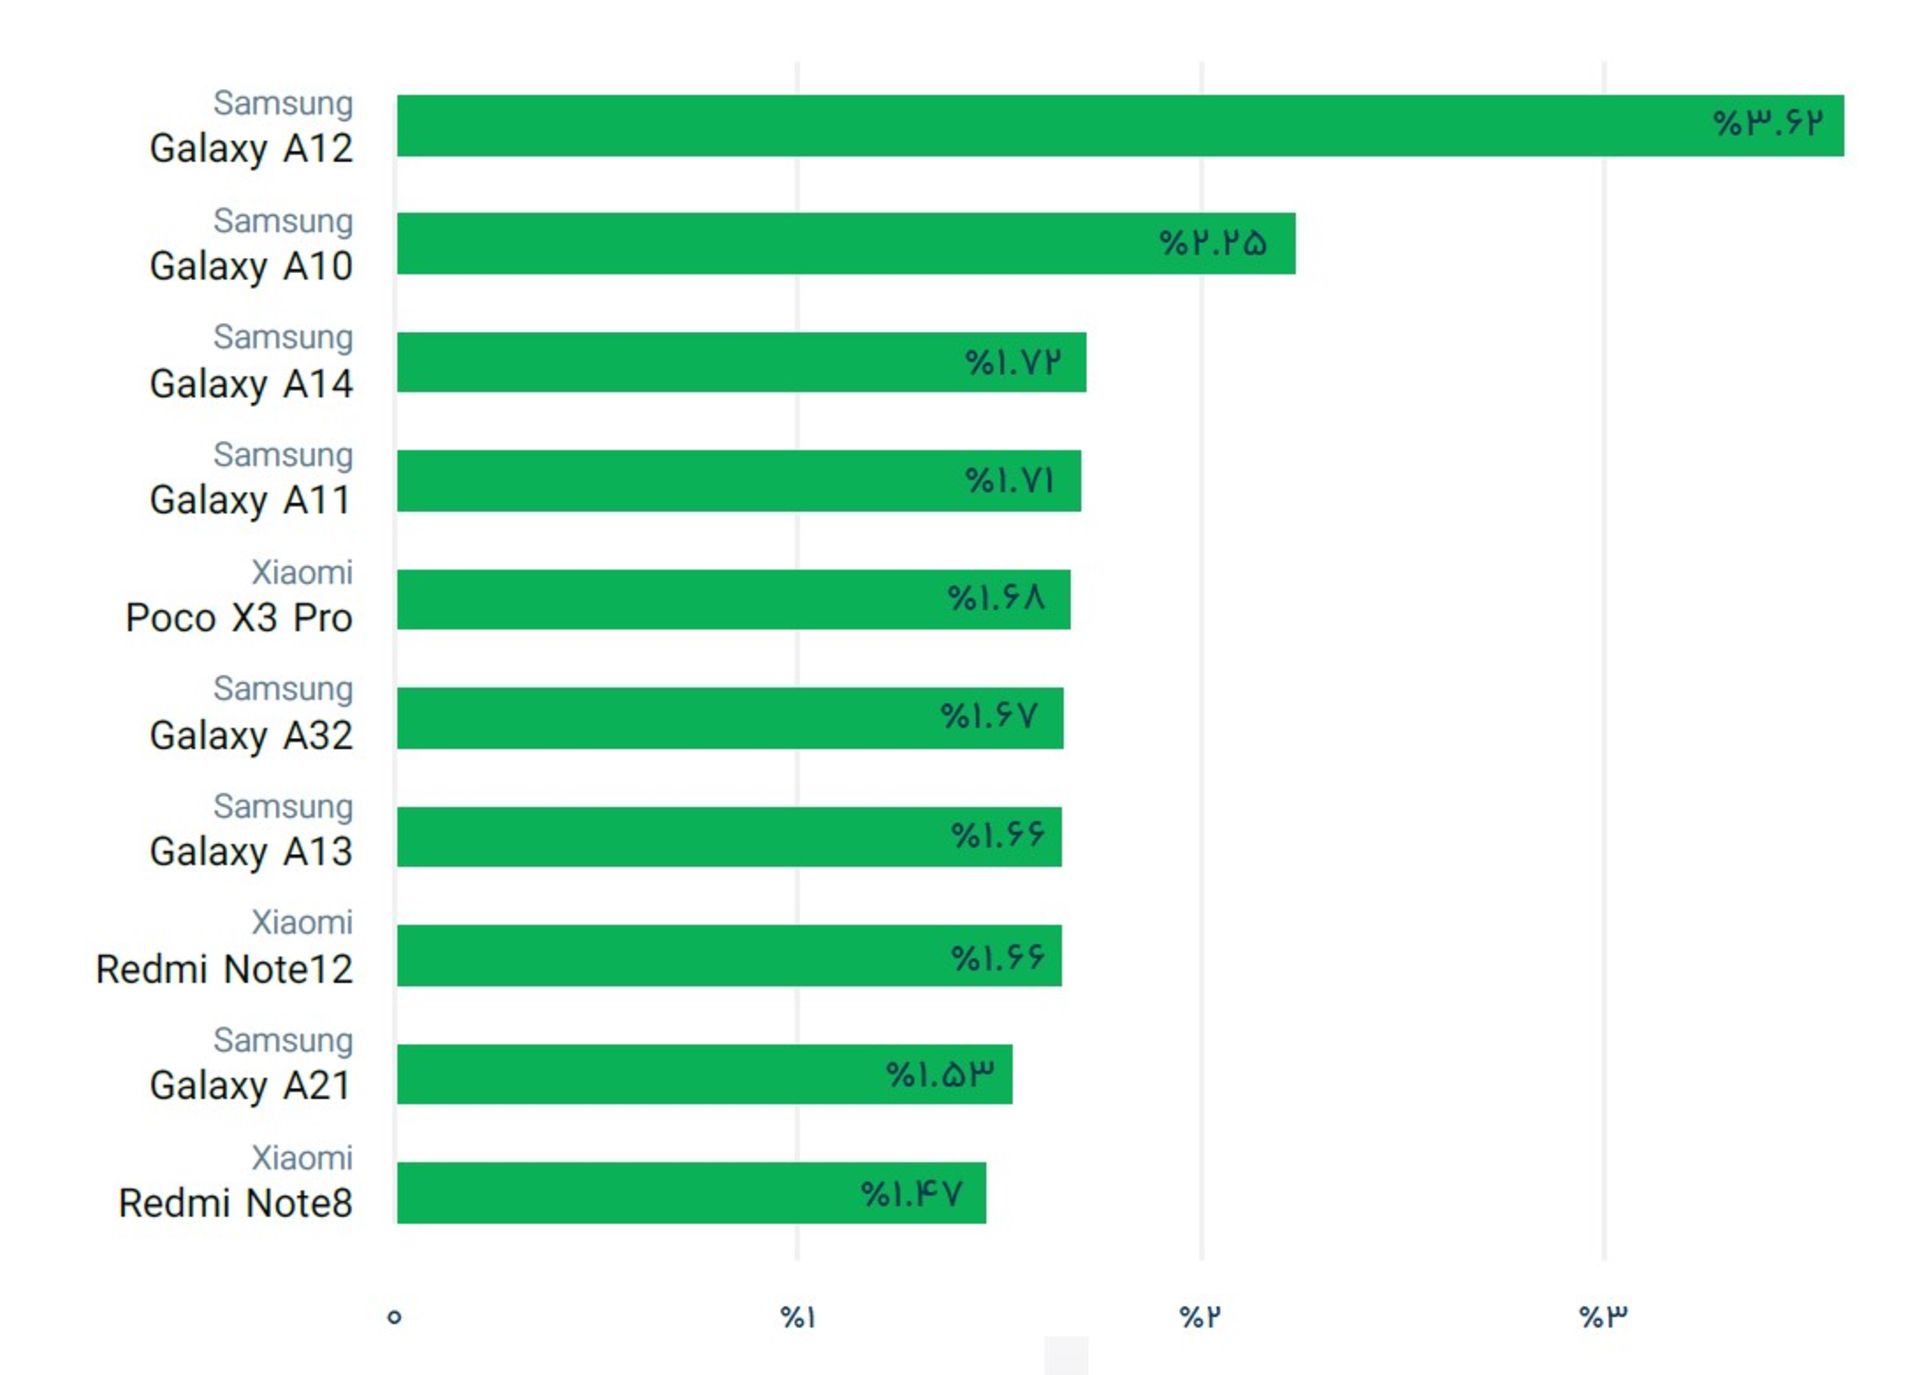This screenshot has width=1920, height=1375.
Task: Click the Poco X3 Pro label text
Action: (x=239, y=617)
